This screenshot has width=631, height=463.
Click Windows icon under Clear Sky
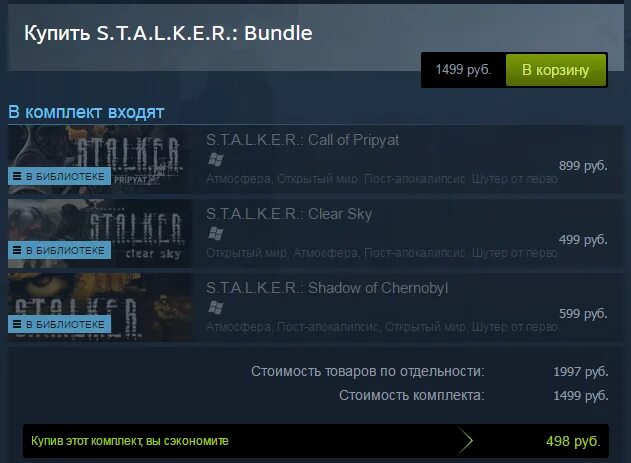(216, 233)
